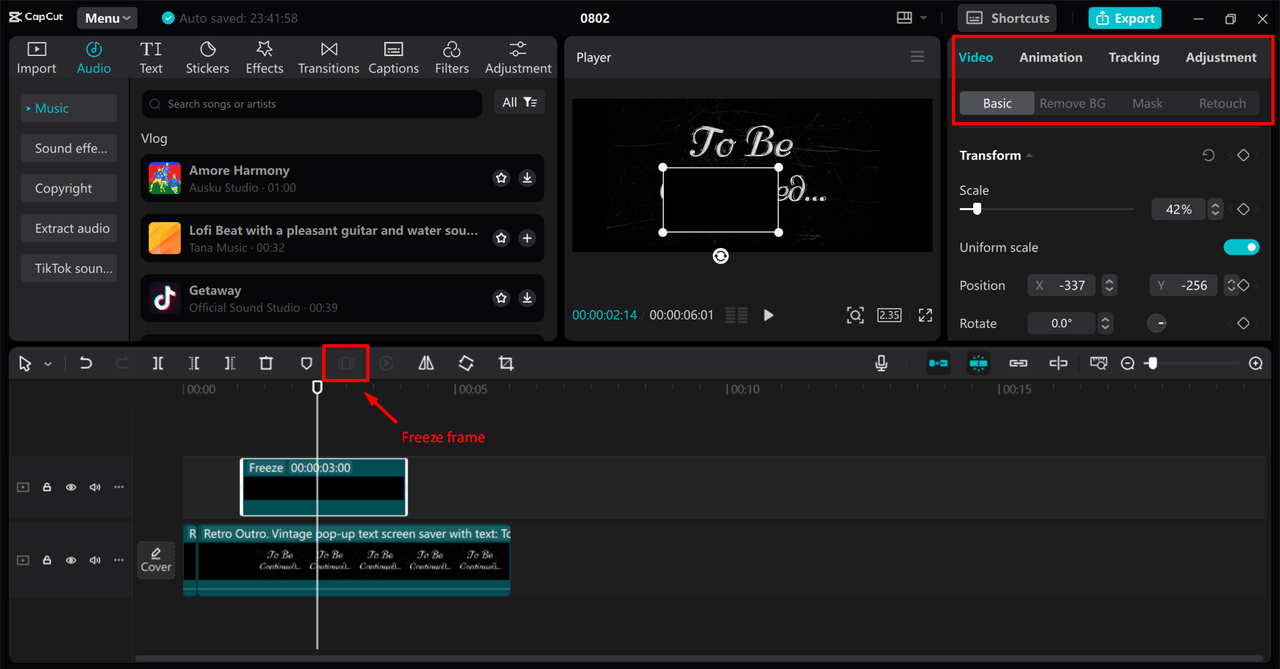This screenshot has height=669, width=1280.
Task: Open the Captions tab
Action: 393,58
